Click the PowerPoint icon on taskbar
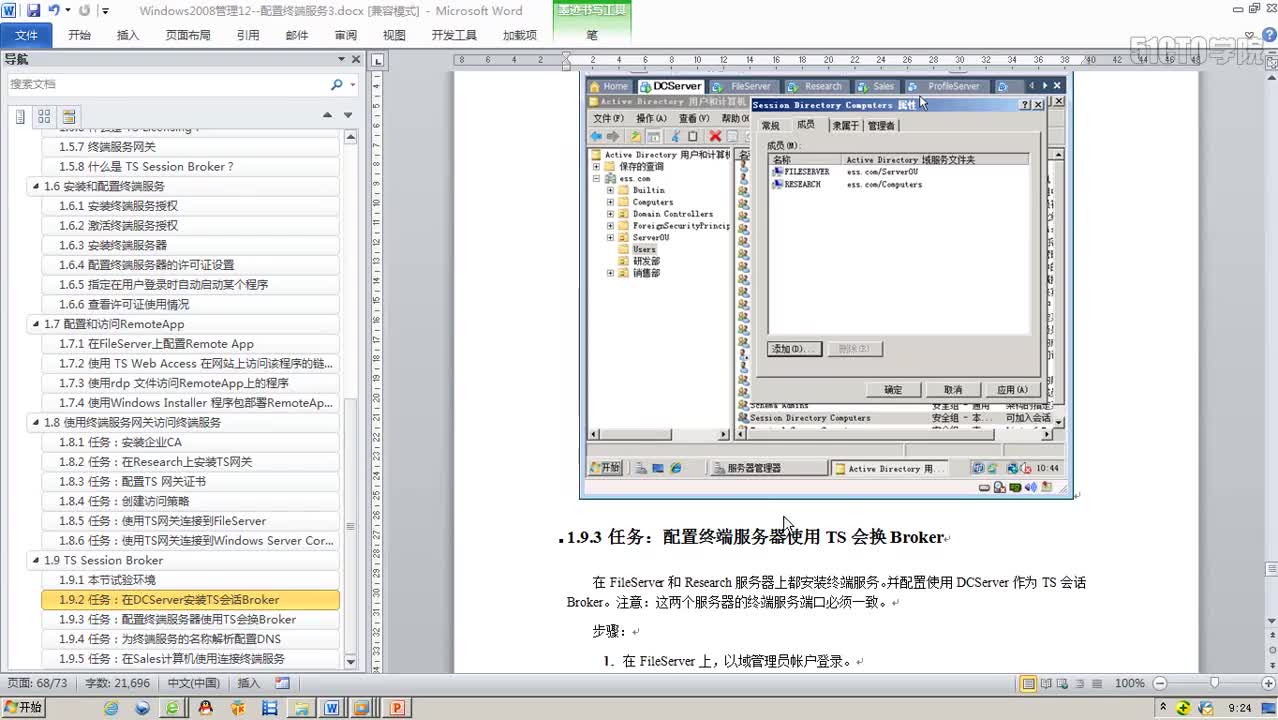Screen dimensions: 1278x720 397,708
